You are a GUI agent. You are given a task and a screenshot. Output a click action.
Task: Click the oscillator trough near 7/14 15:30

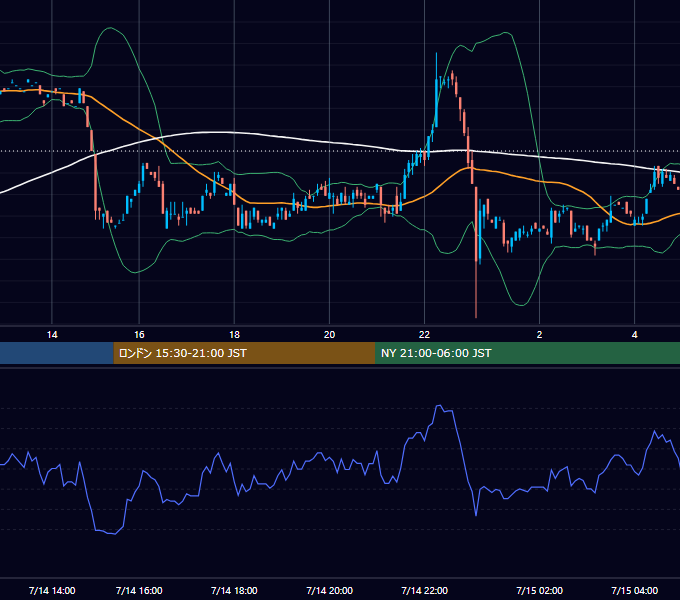point(114,534)
